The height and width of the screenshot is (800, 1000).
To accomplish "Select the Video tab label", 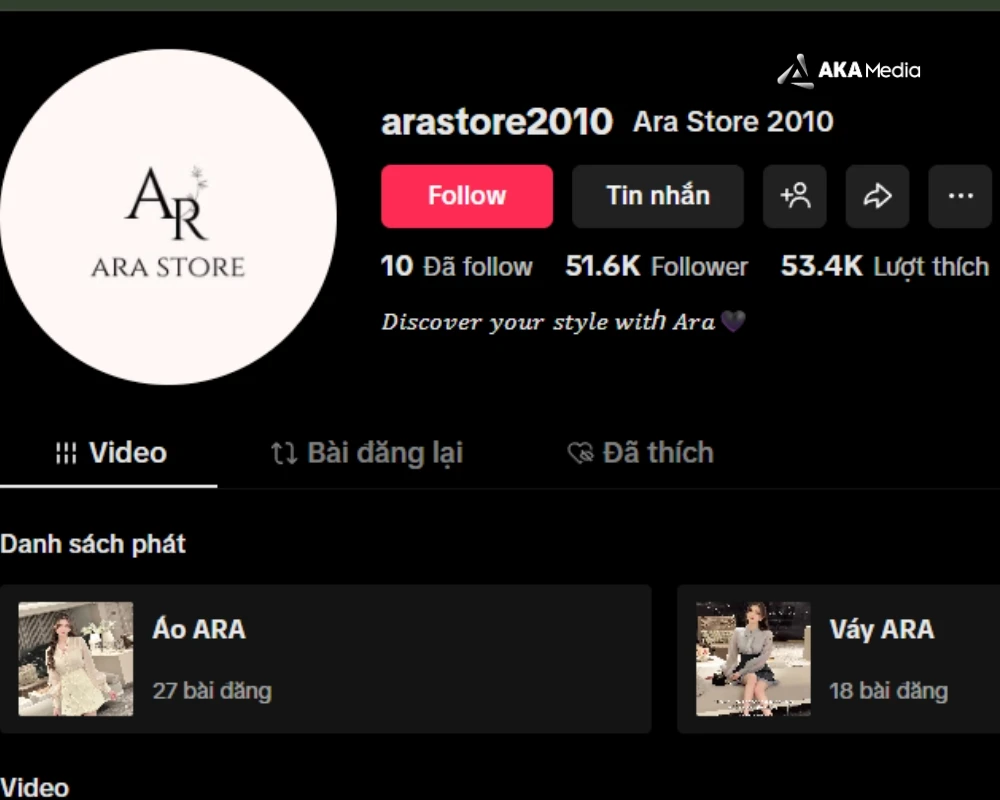I will (x=128, y=453).
